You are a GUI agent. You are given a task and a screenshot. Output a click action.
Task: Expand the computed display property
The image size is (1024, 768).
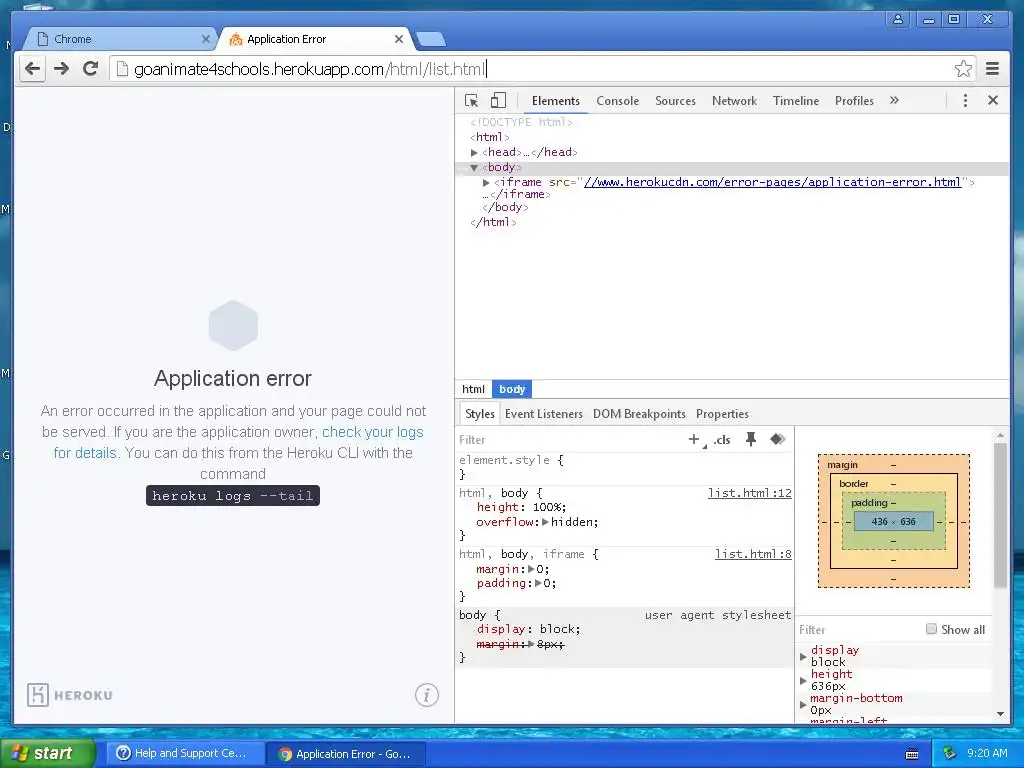(803, 656)
